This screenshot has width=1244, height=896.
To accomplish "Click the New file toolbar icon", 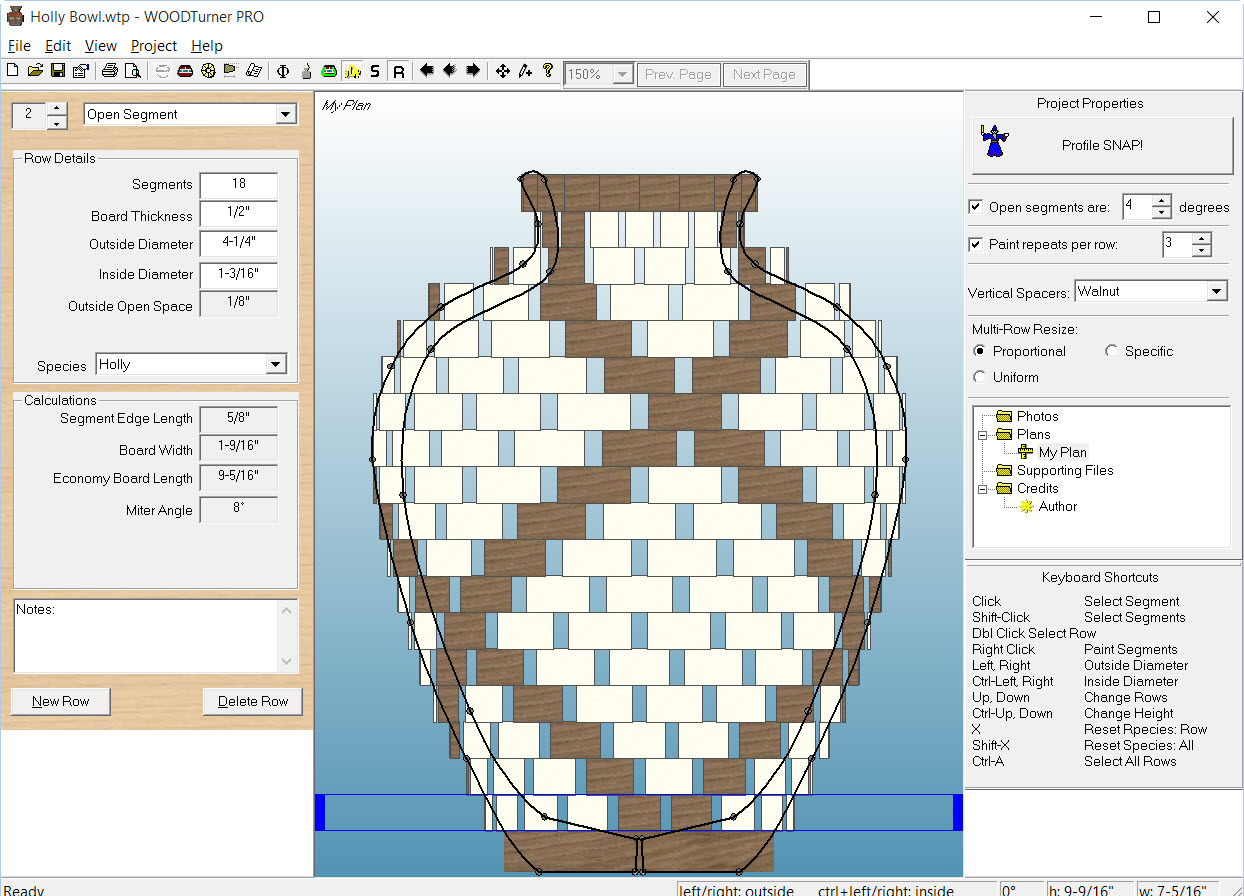I will click(12, 71).
